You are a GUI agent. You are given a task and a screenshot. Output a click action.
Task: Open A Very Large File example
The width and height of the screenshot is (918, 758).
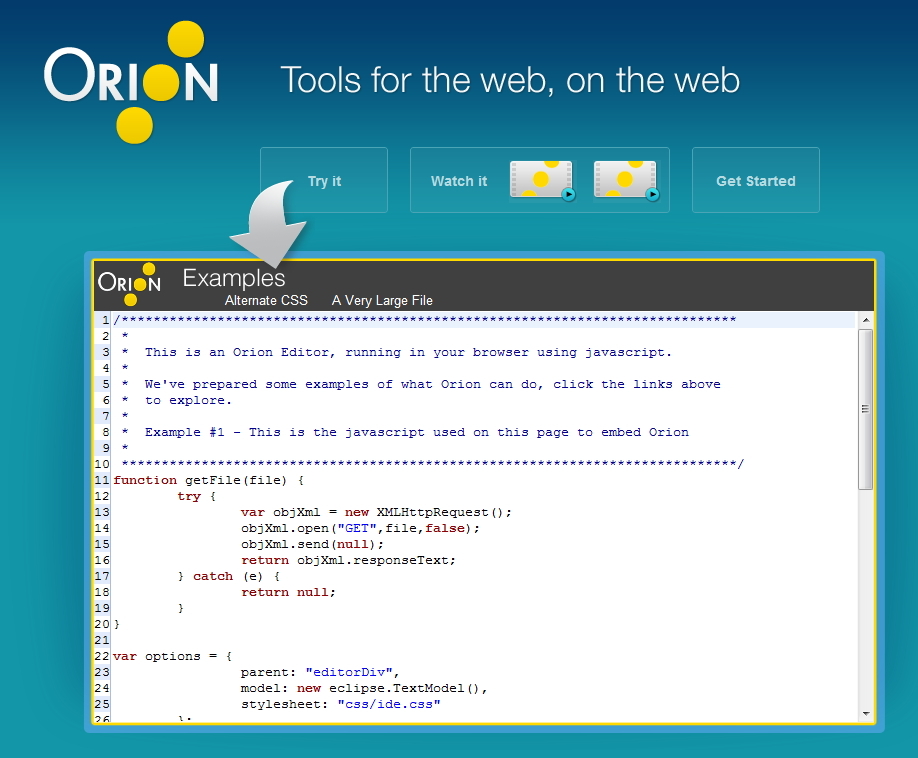382,300
